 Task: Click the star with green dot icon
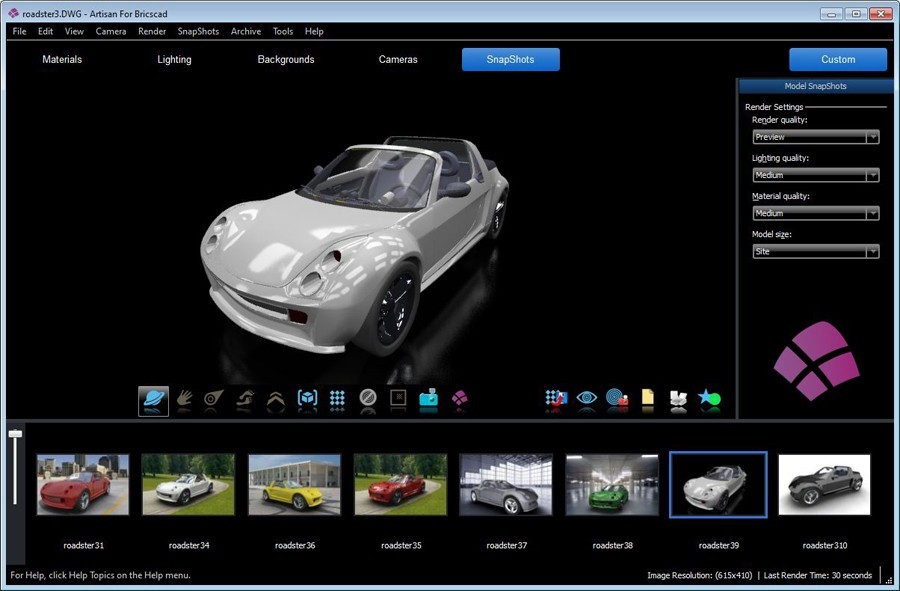709,399
